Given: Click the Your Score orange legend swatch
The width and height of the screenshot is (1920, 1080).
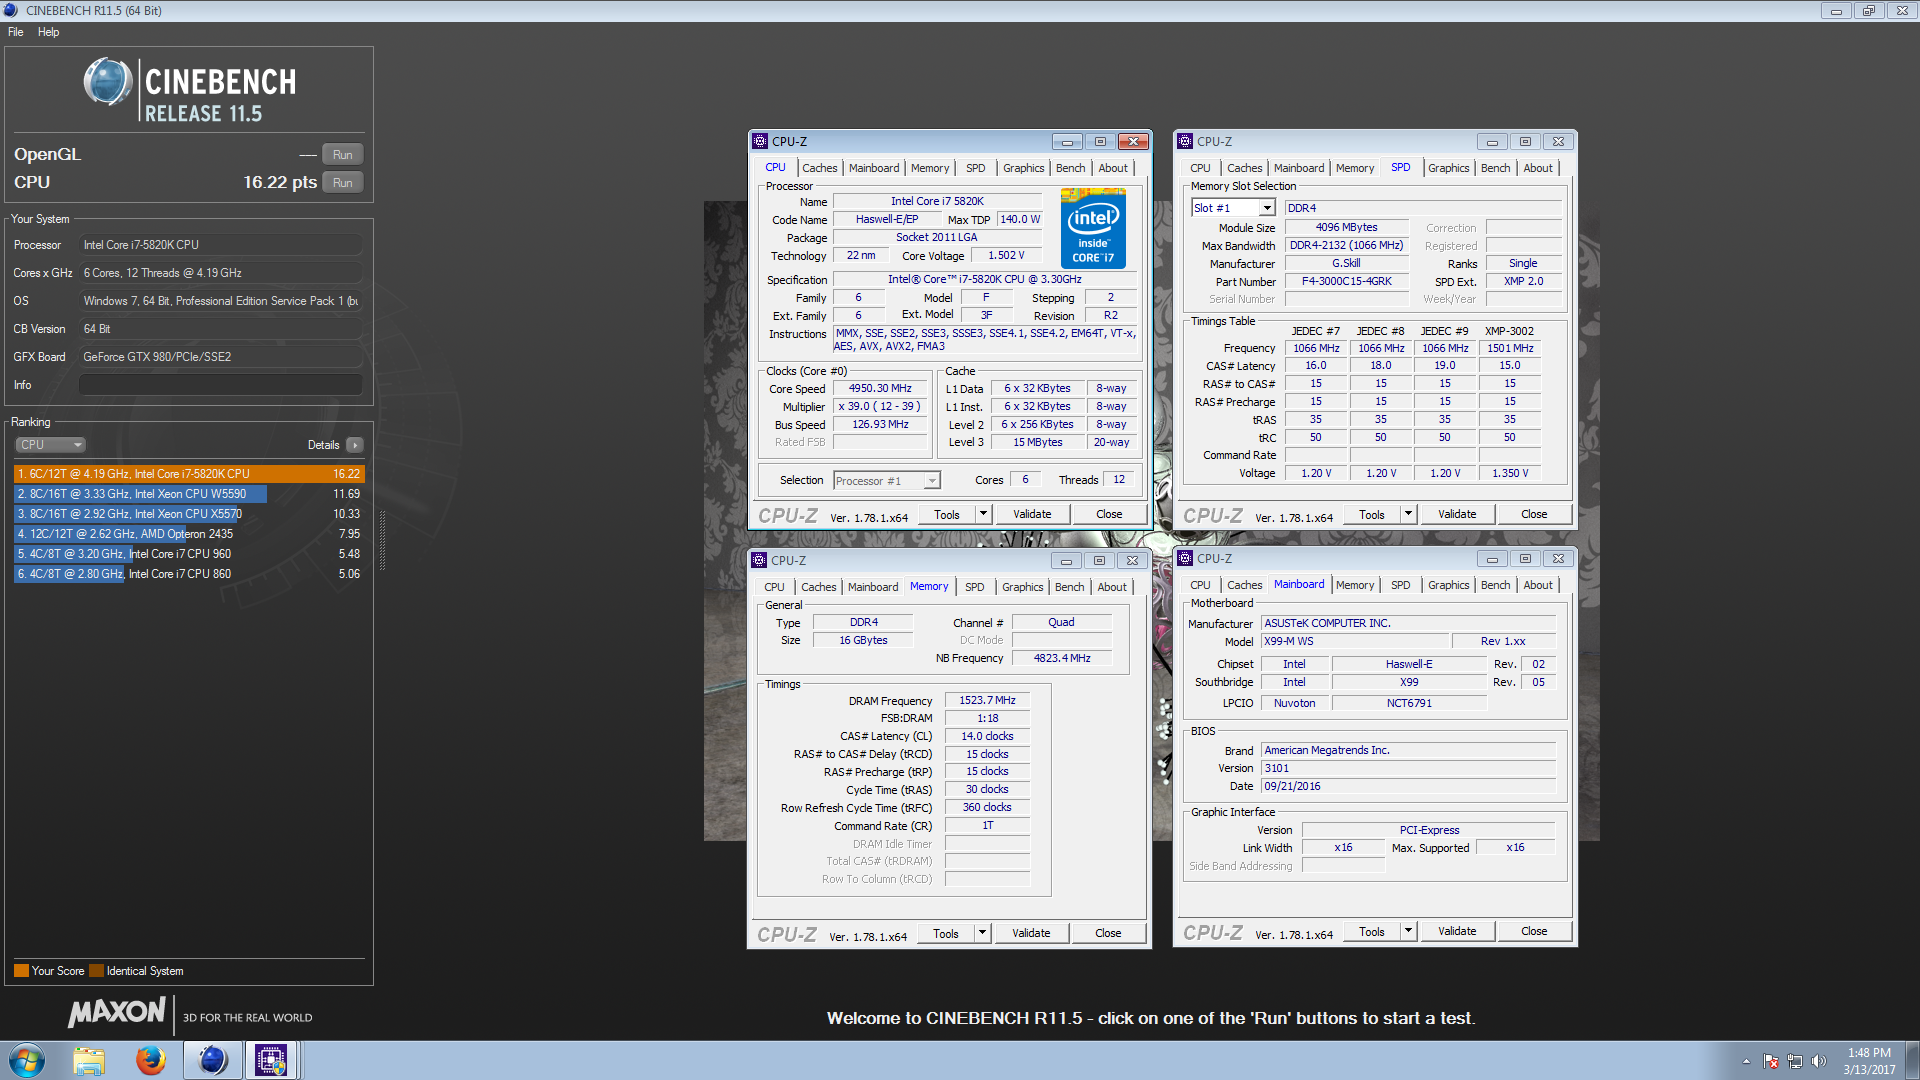Looking at the screenshot, I should (x=21, y=971).
